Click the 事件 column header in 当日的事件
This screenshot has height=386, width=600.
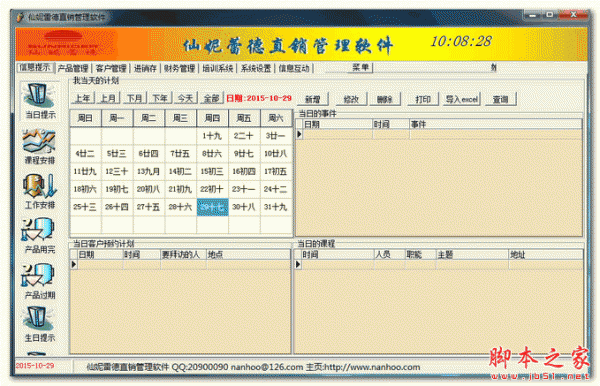pyautogui.click(x=496, y=124)
